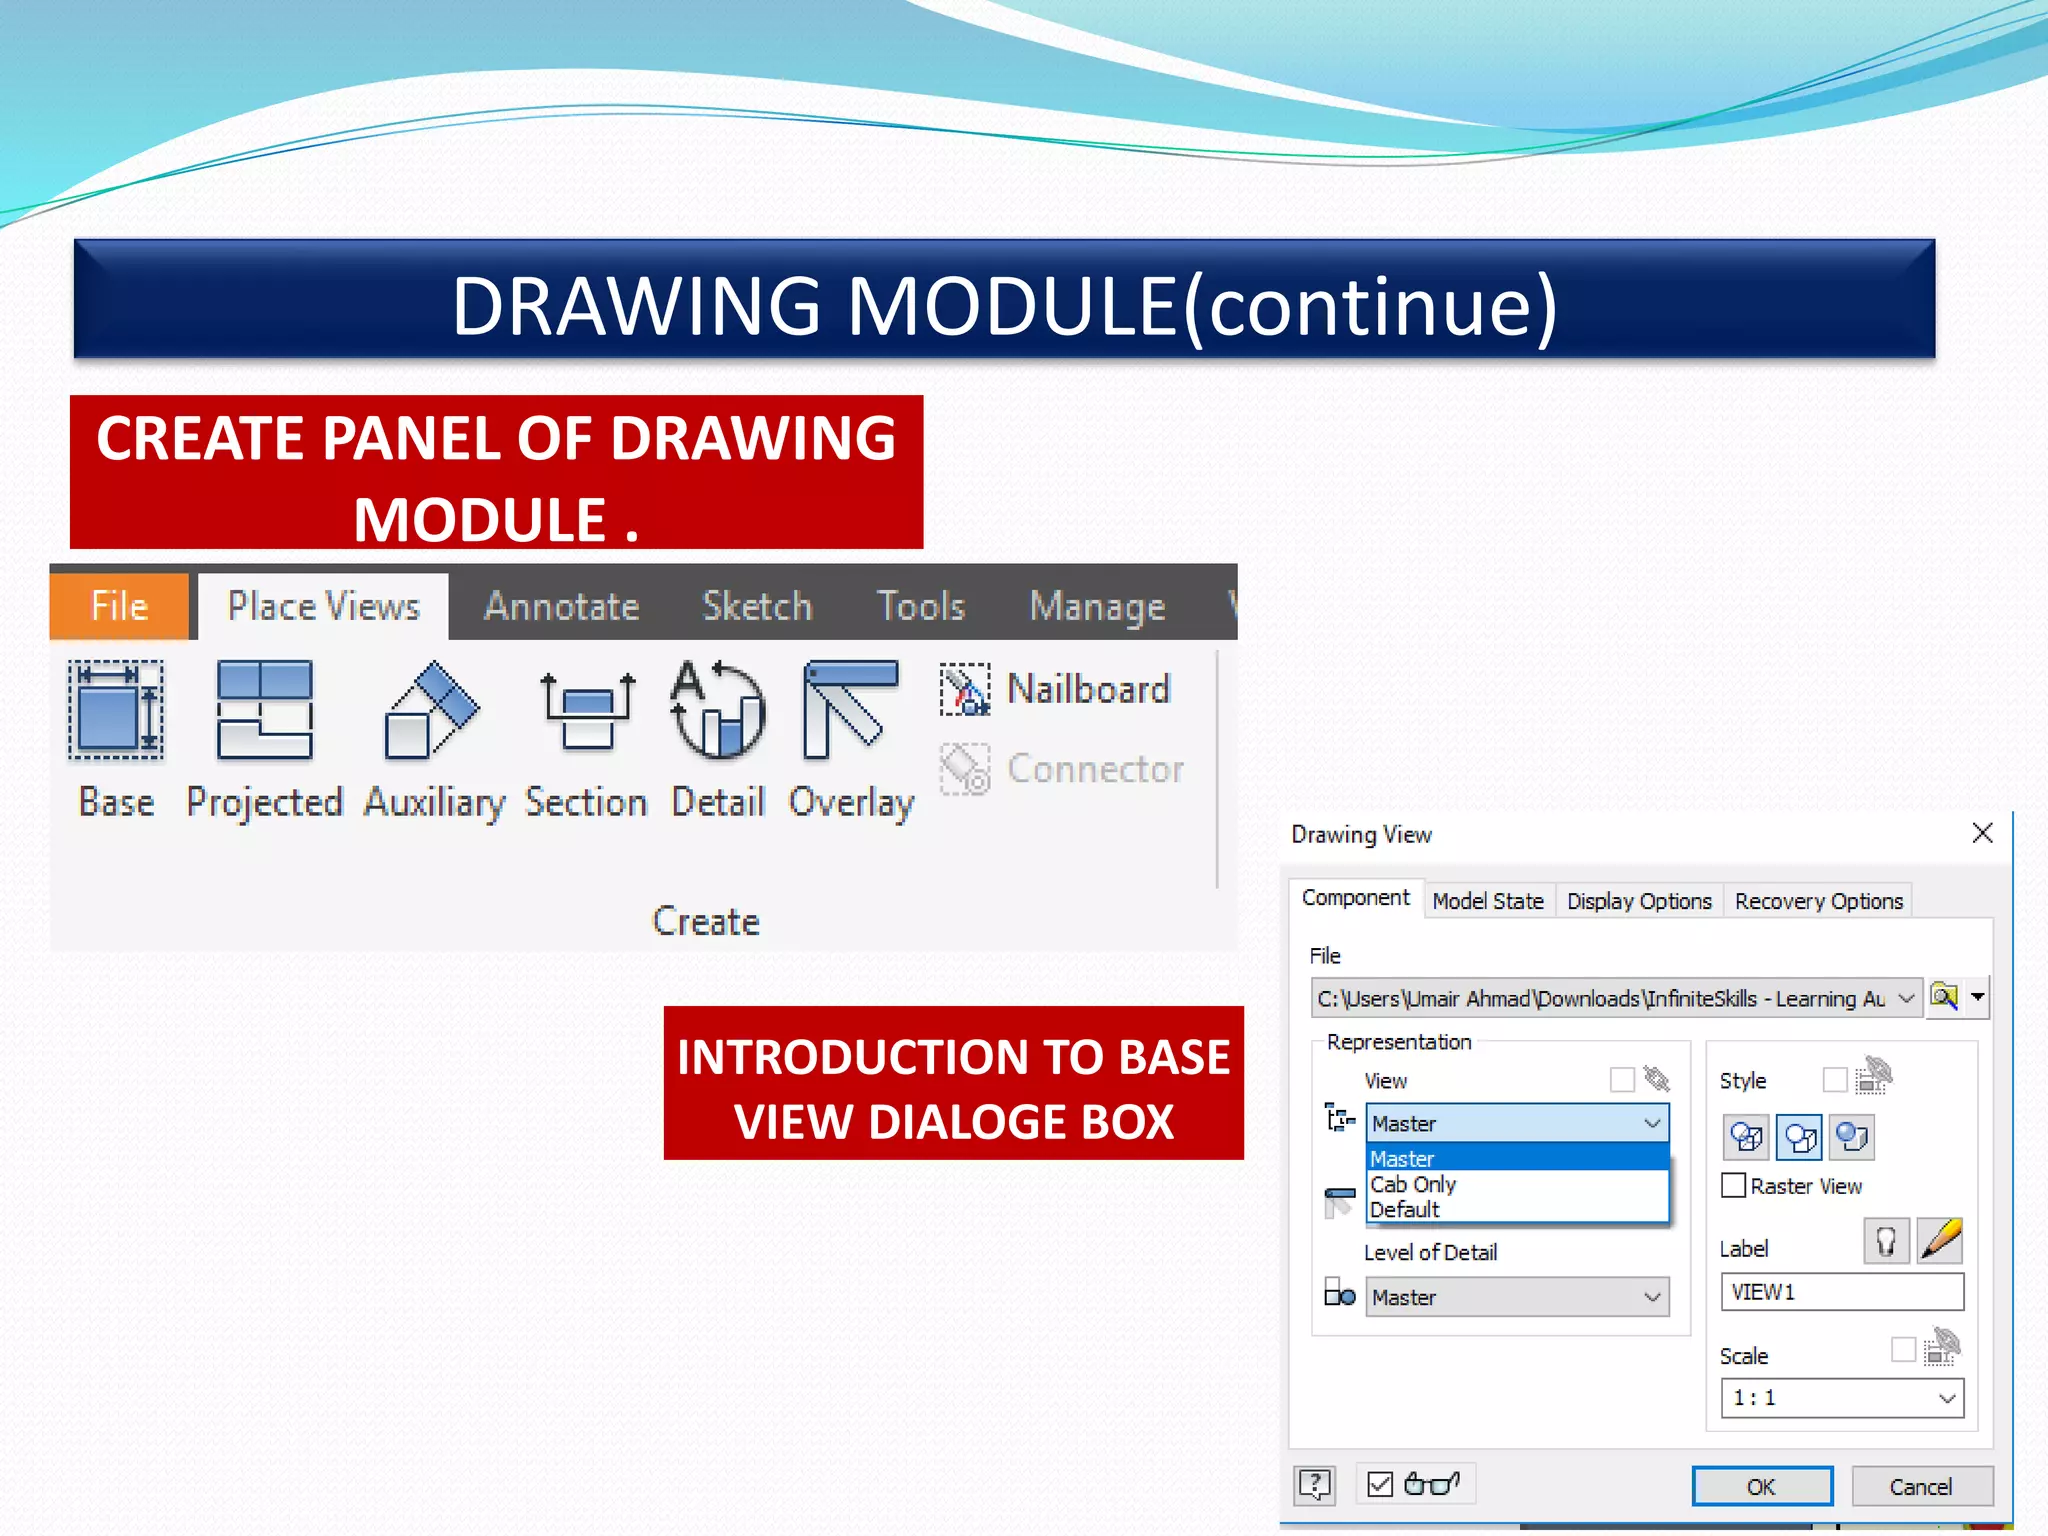Enable the Raster View checkbox
The image size is (2048, 1536).
tap(1733, 1186)
